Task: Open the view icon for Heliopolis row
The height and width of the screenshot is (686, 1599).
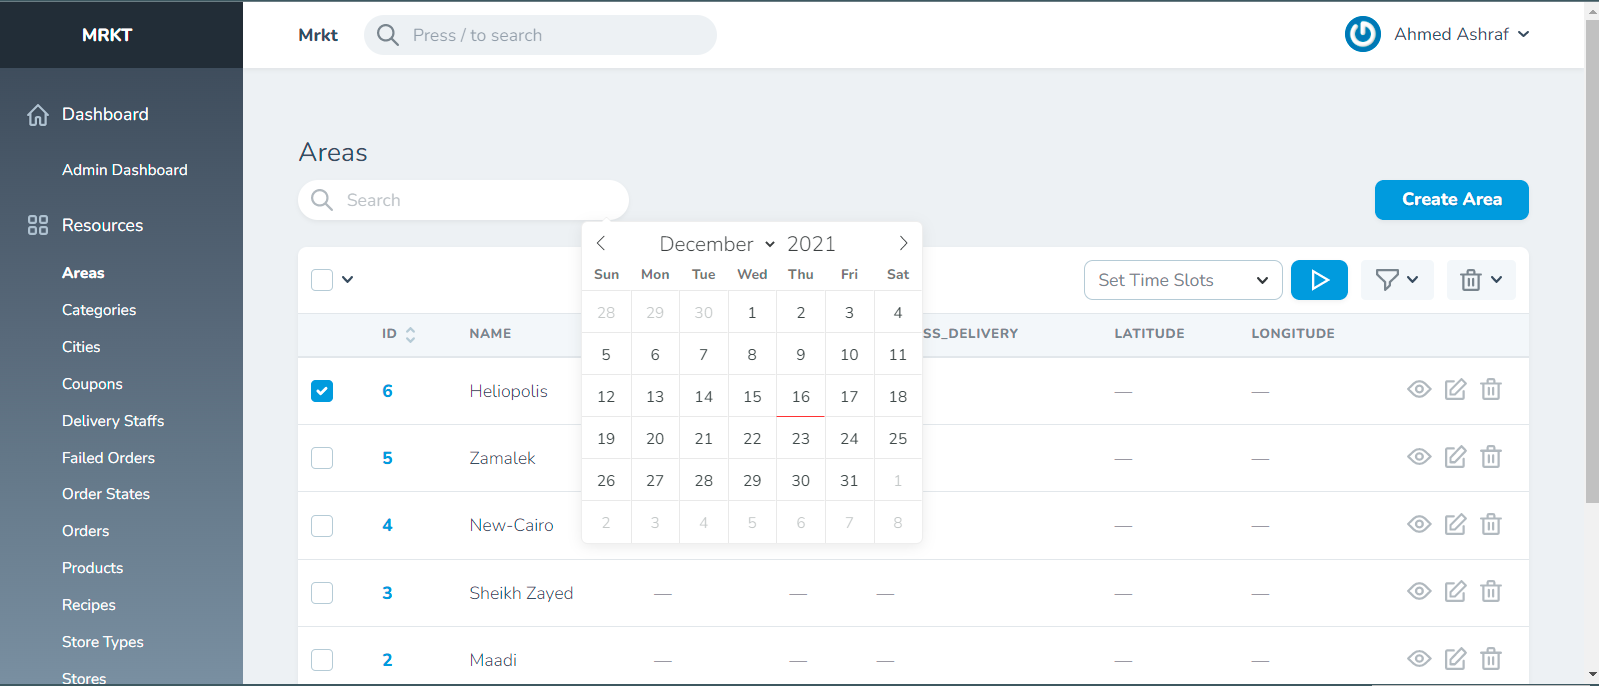Action: (x=1419, y=390)
